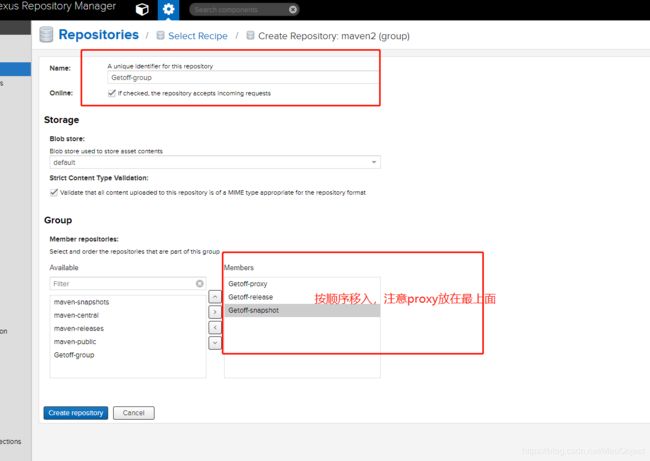Move selected member up in order
The image size is (650, 461).
(215, 297)
